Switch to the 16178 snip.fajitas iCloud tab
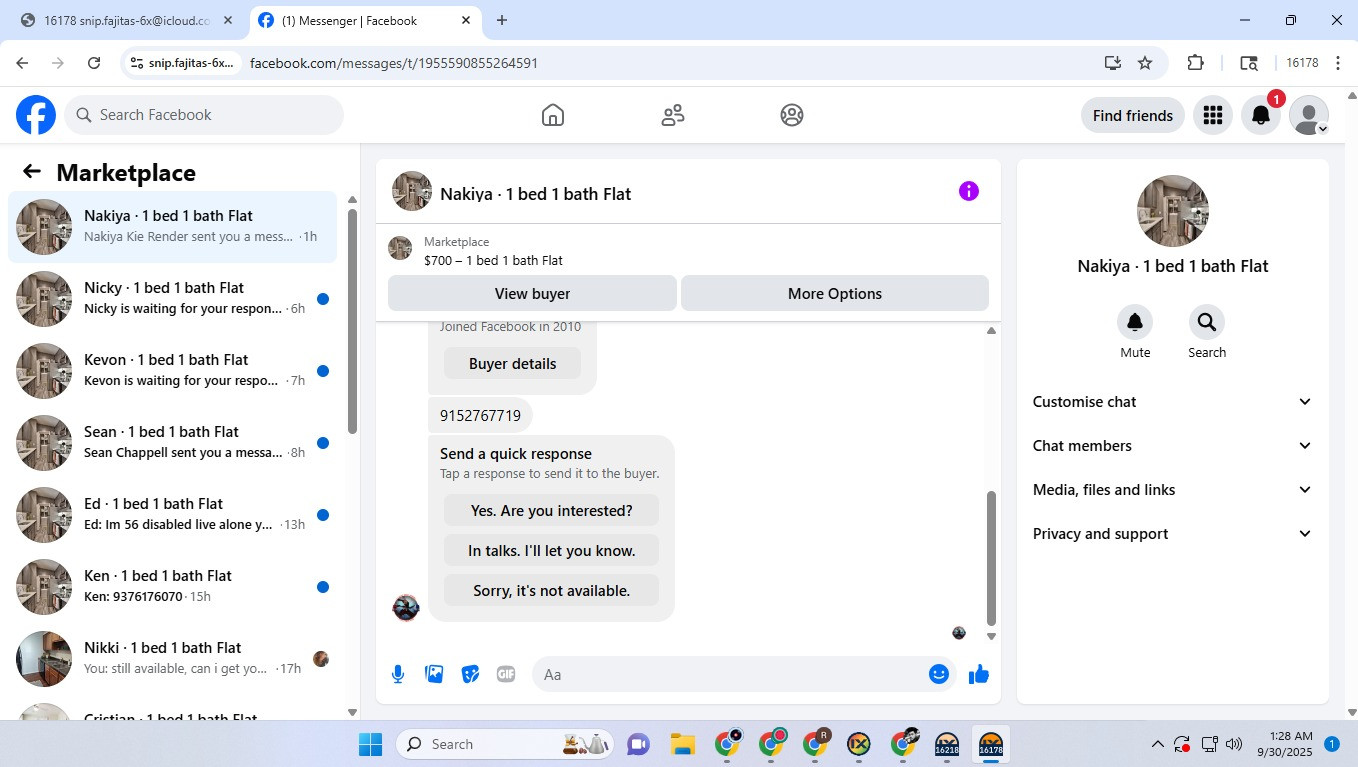Image resolution: width=1358 pixels, height=767 pixels. point(125,21)
